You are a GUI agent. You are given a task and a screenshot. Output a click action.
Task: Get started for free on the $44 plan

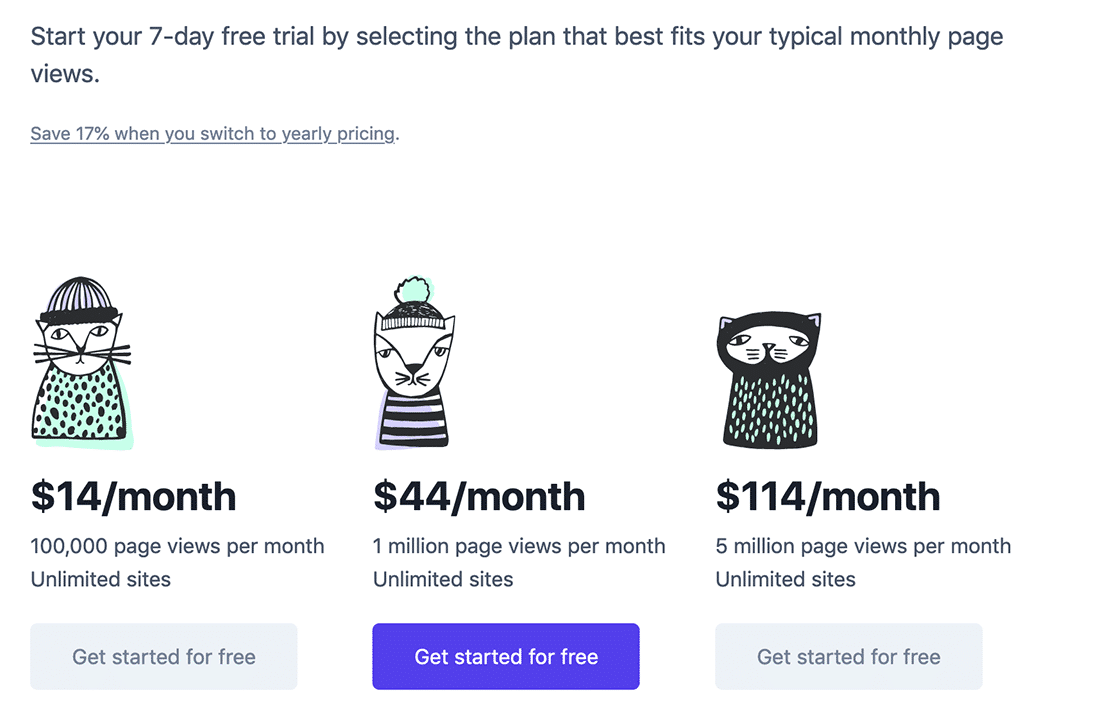[x=505, y=656]
